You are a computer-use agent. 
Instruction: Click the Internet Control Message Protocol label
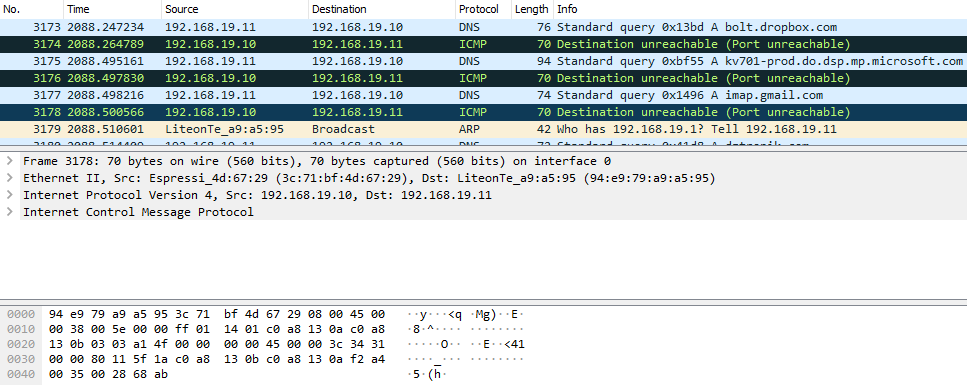click(138, 212)
